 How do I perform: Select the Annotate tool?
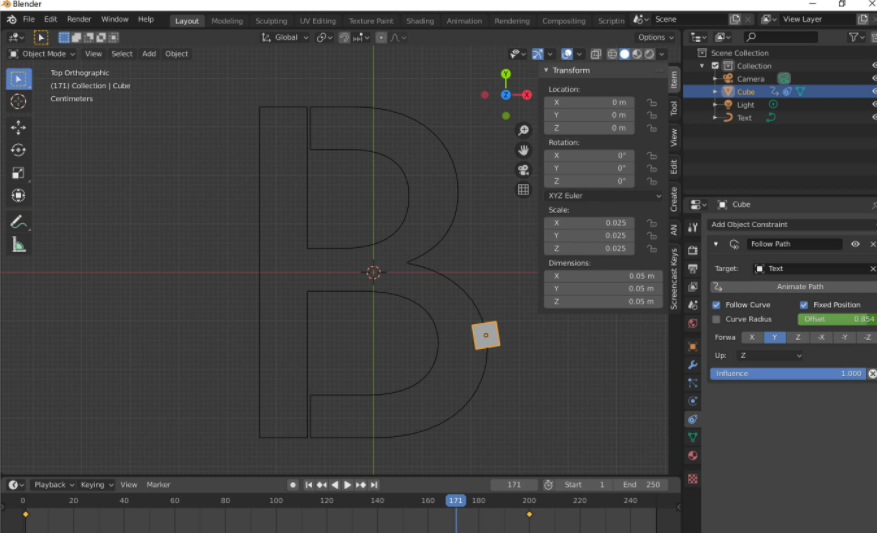18,221
